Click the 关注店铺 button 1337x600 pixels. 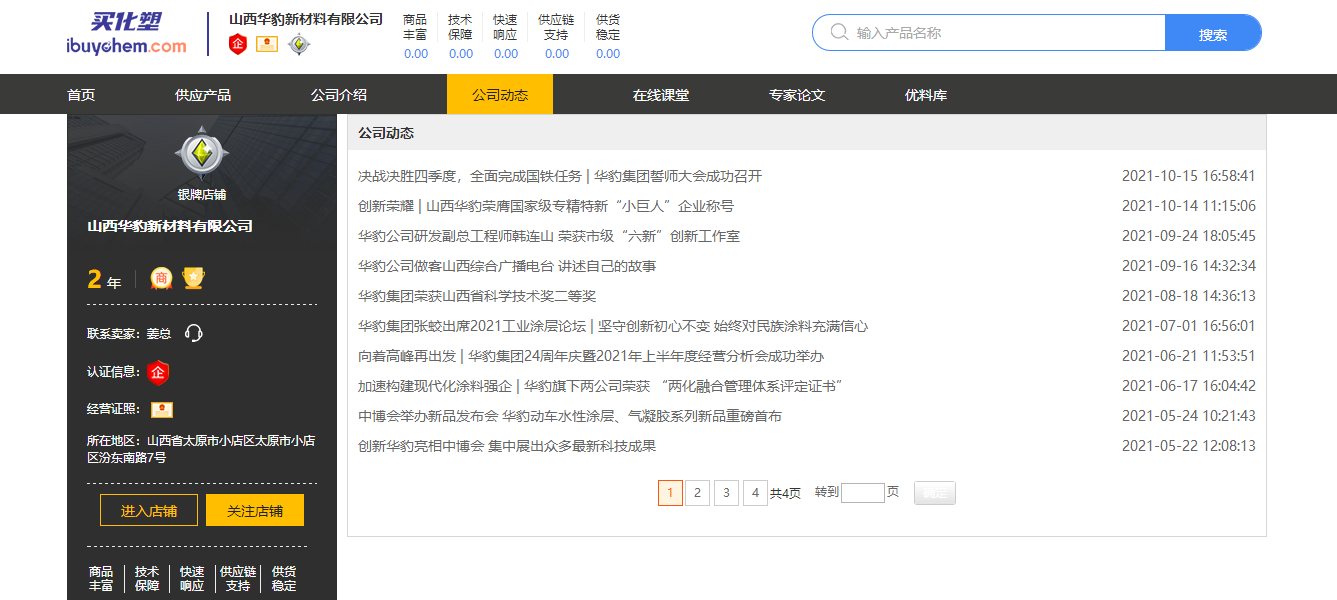point(255,511)
